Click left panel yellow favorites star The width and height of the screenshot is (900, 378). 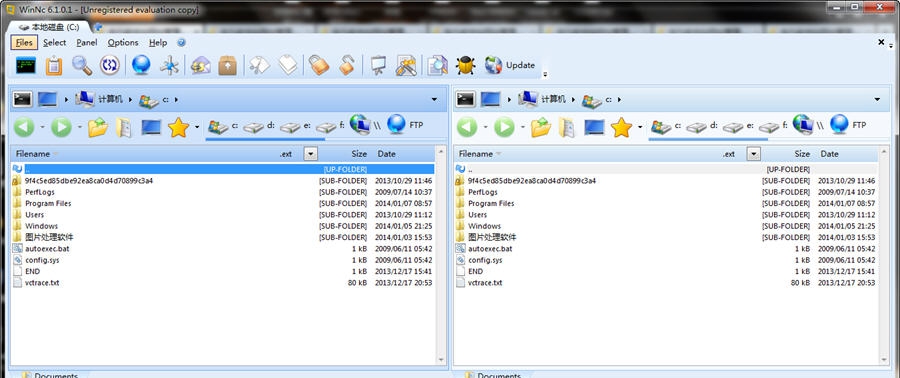pos(179,127)
